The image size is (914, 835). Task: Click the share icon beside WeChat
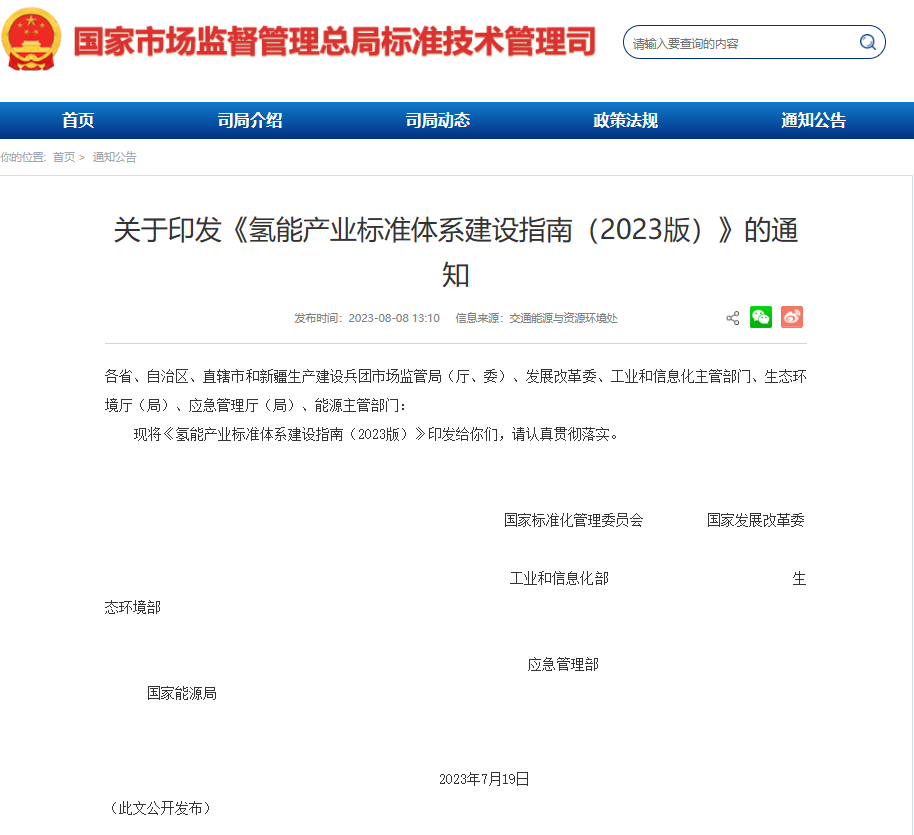(733, 318)
